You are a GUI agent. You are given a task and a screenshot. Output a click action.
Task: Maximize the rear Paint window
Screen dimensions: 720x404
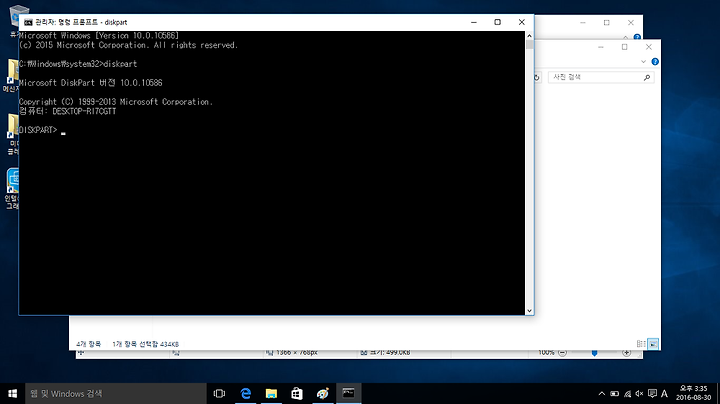click(607, 22)
